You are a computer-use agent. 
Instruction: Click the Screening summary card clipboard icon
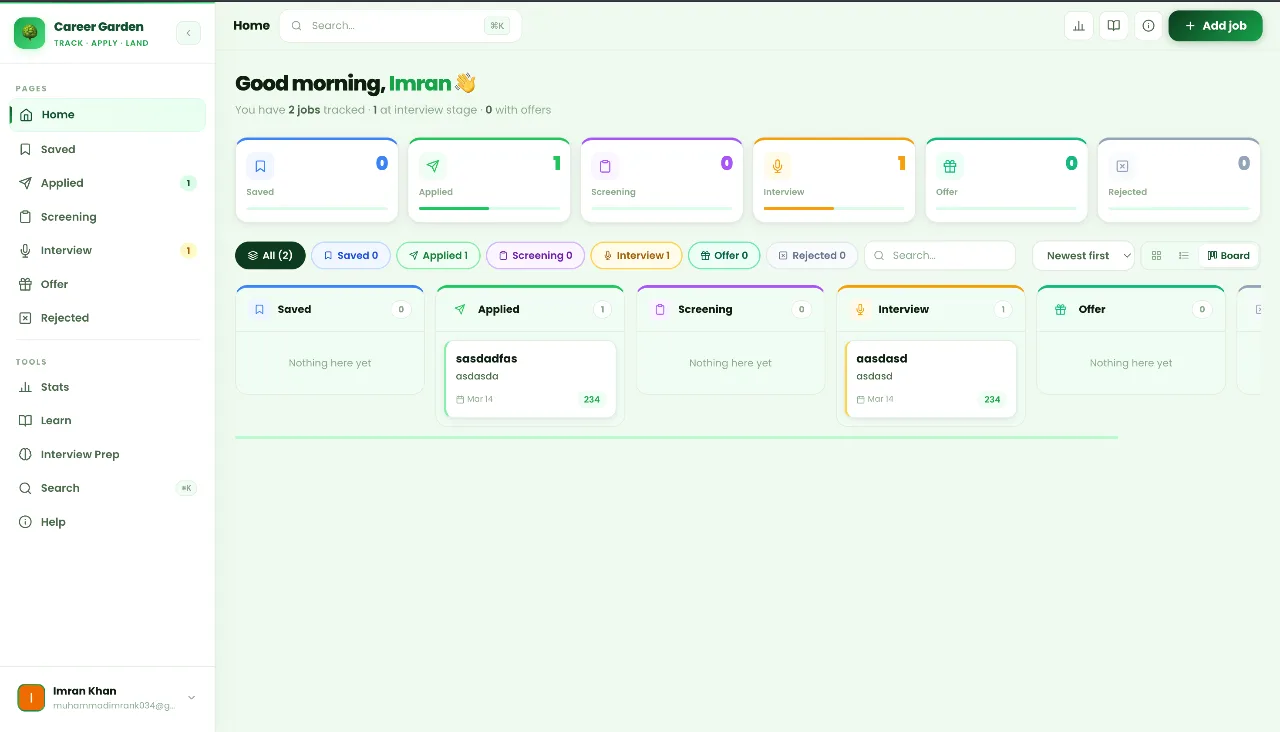pyautogui.click(x=605, y=166)
